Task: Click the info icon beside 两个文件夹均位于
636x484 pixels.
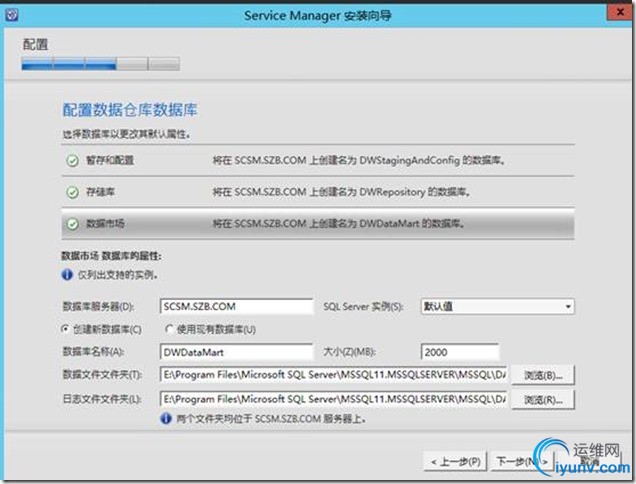Action: coord(166,418)
